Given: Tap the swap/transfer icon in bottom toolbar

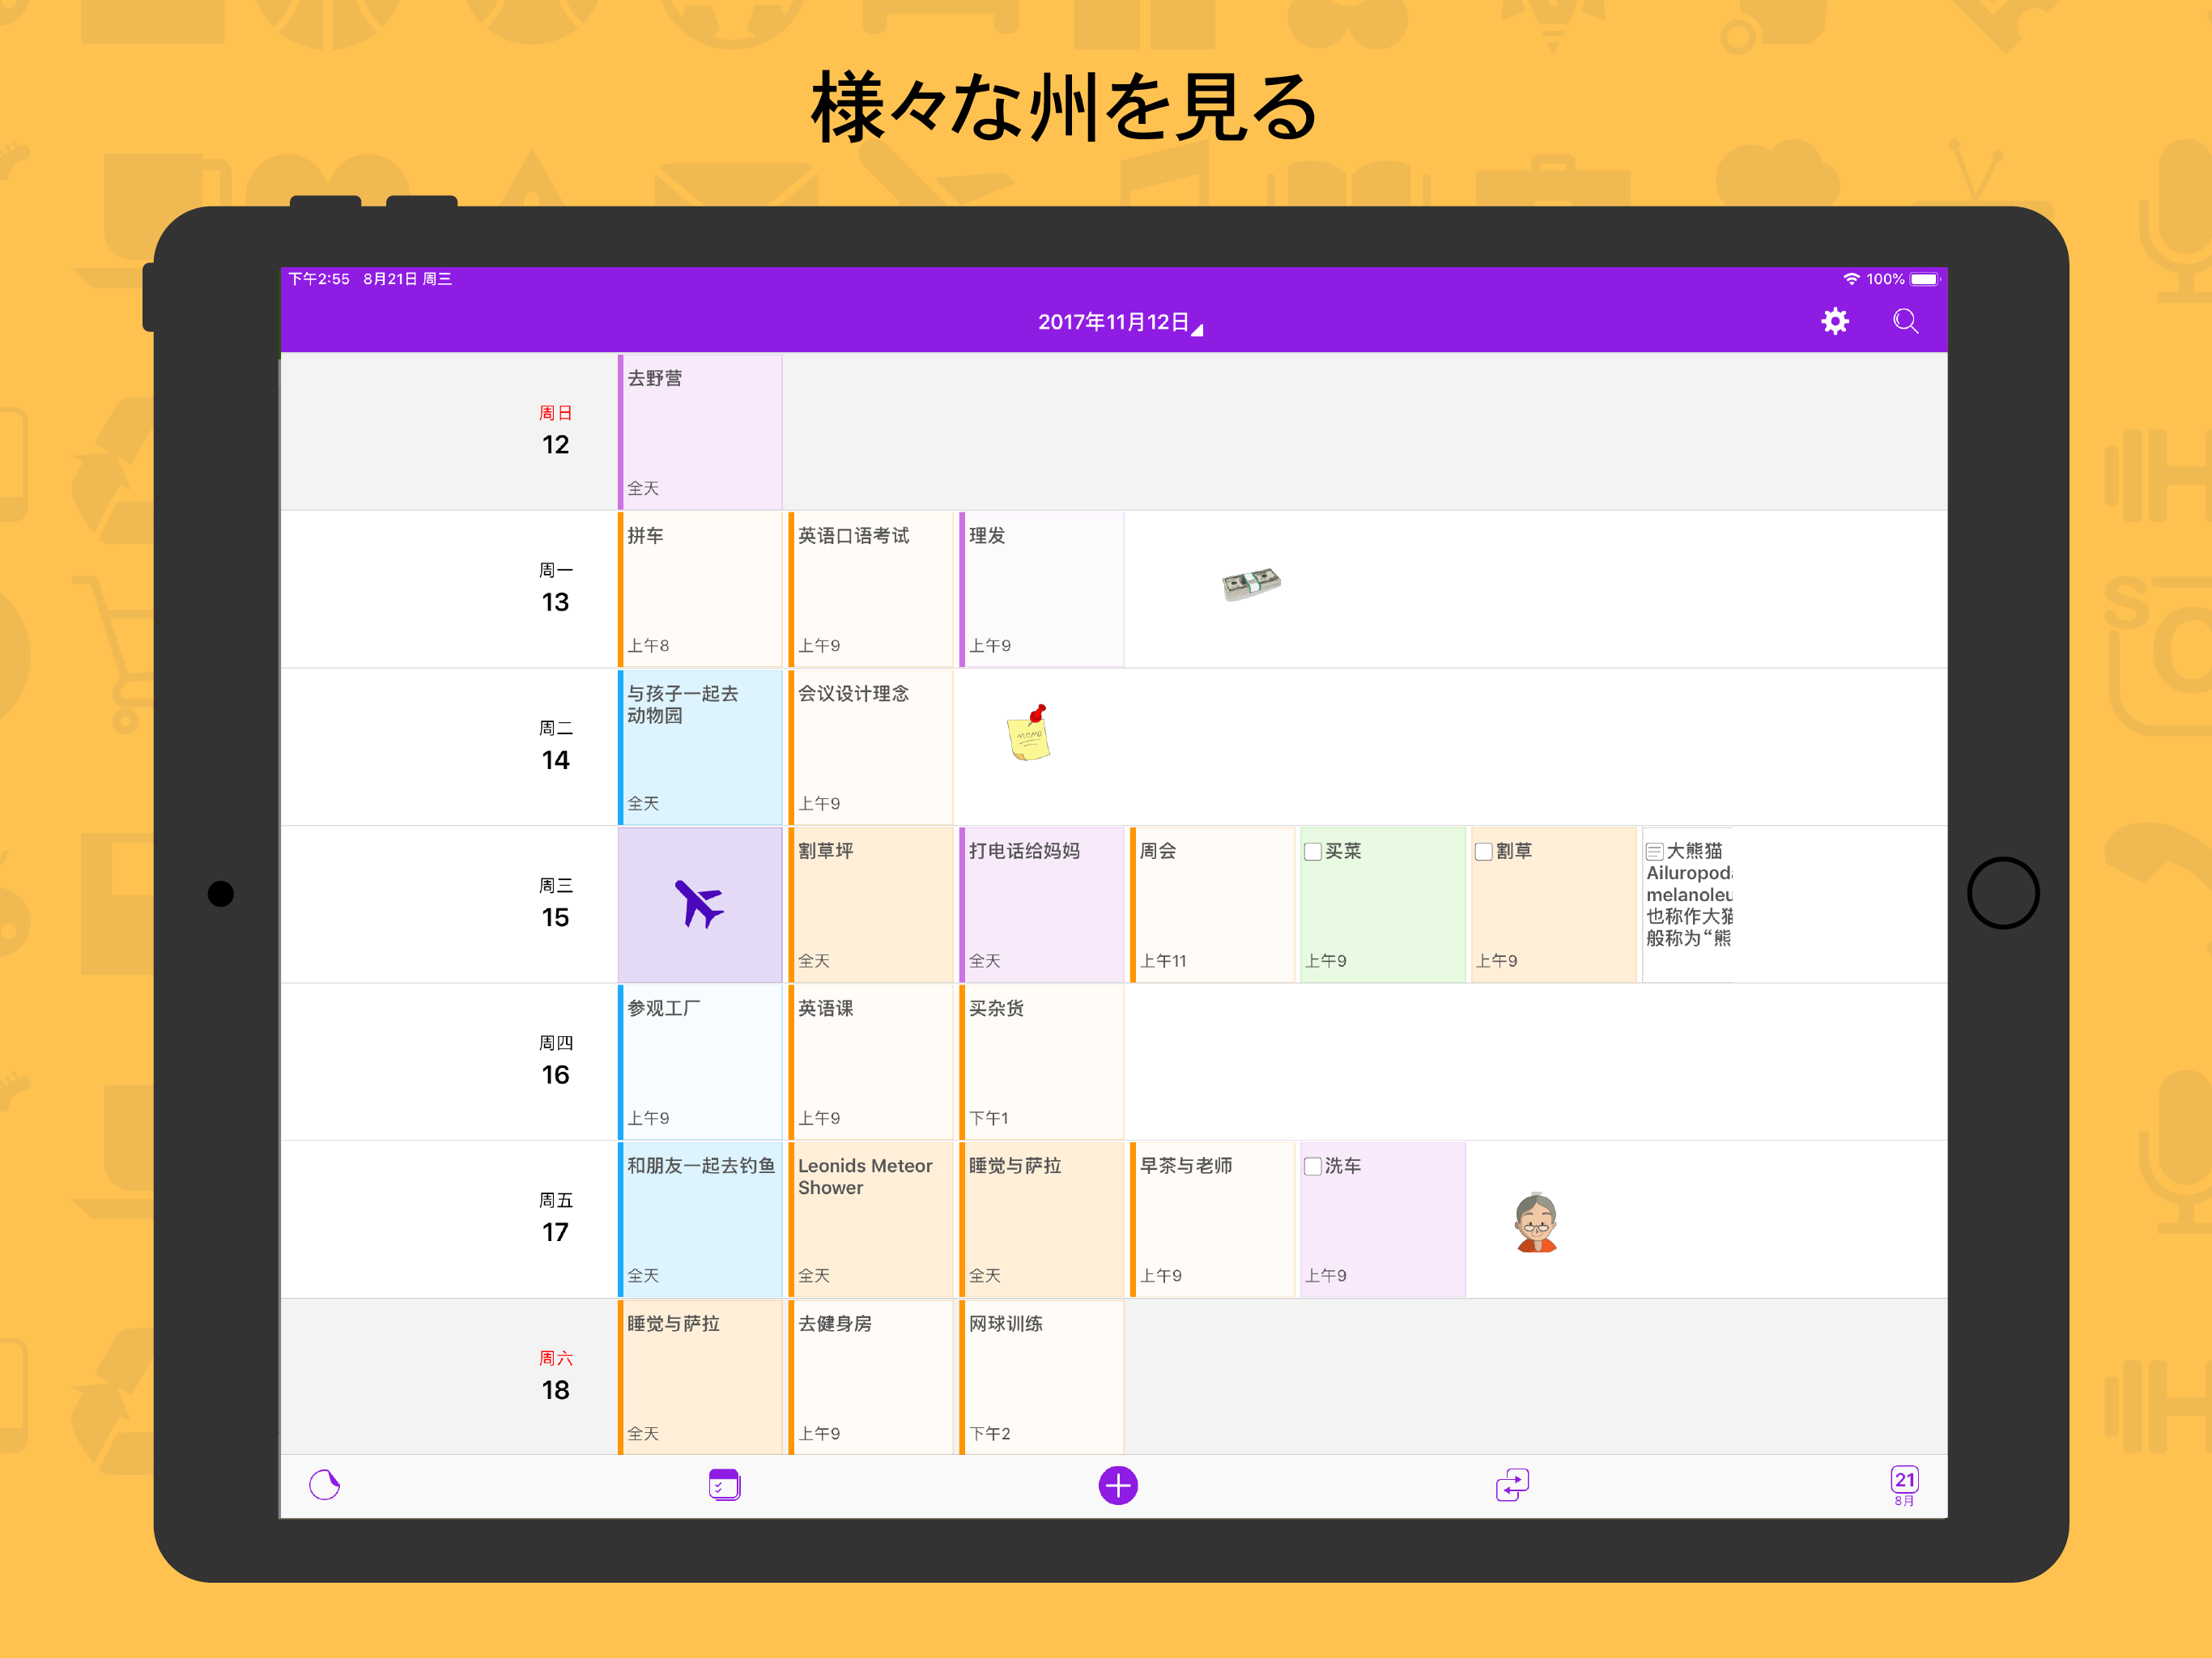Looking at the screenshot, I should click(1512, 1486).
